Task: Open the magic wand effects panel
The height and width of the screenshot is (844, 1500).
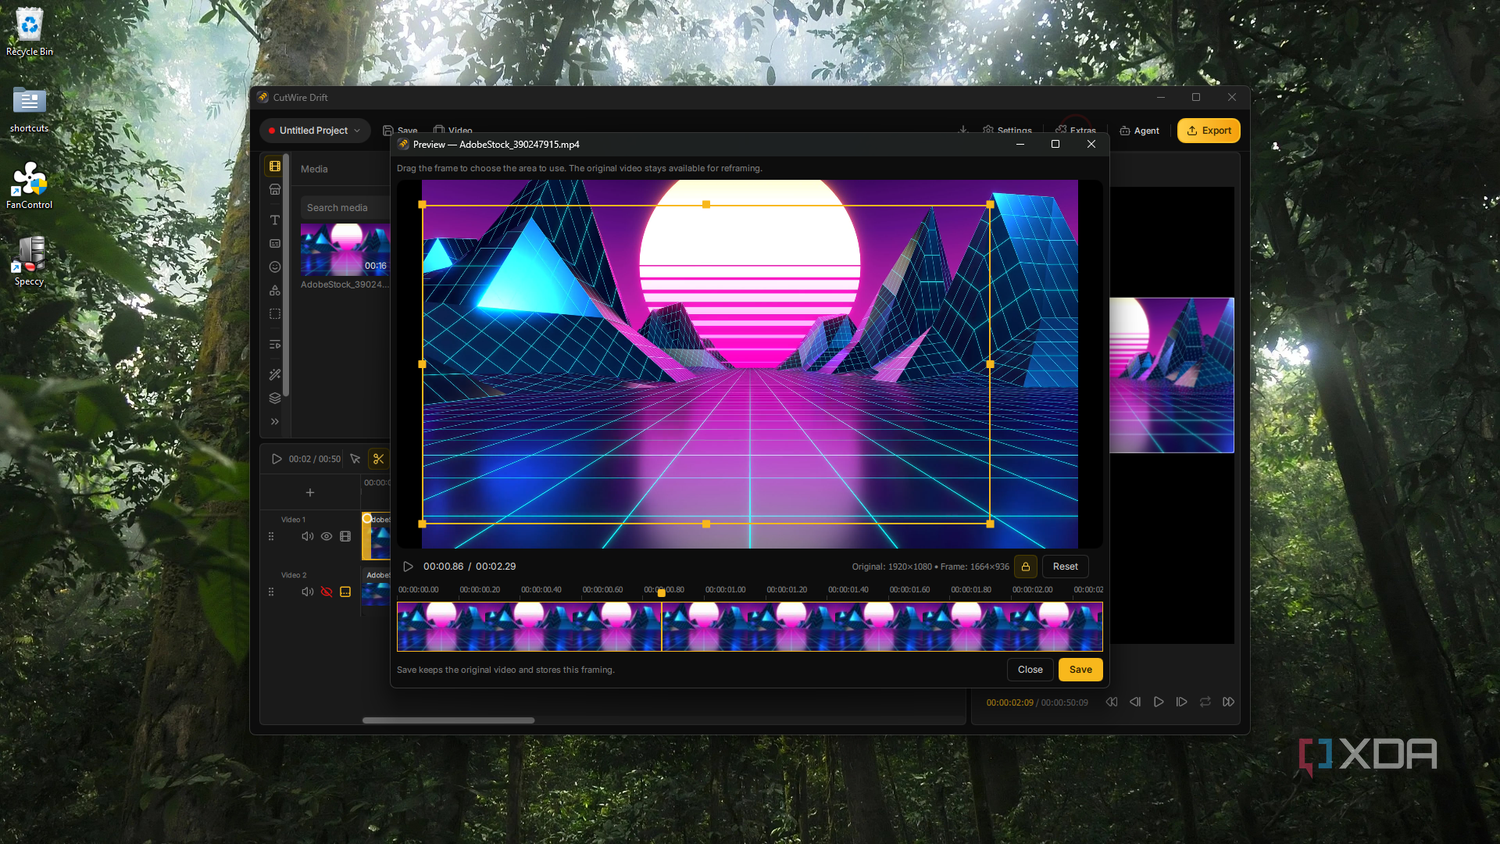Action: pos(275,374)
